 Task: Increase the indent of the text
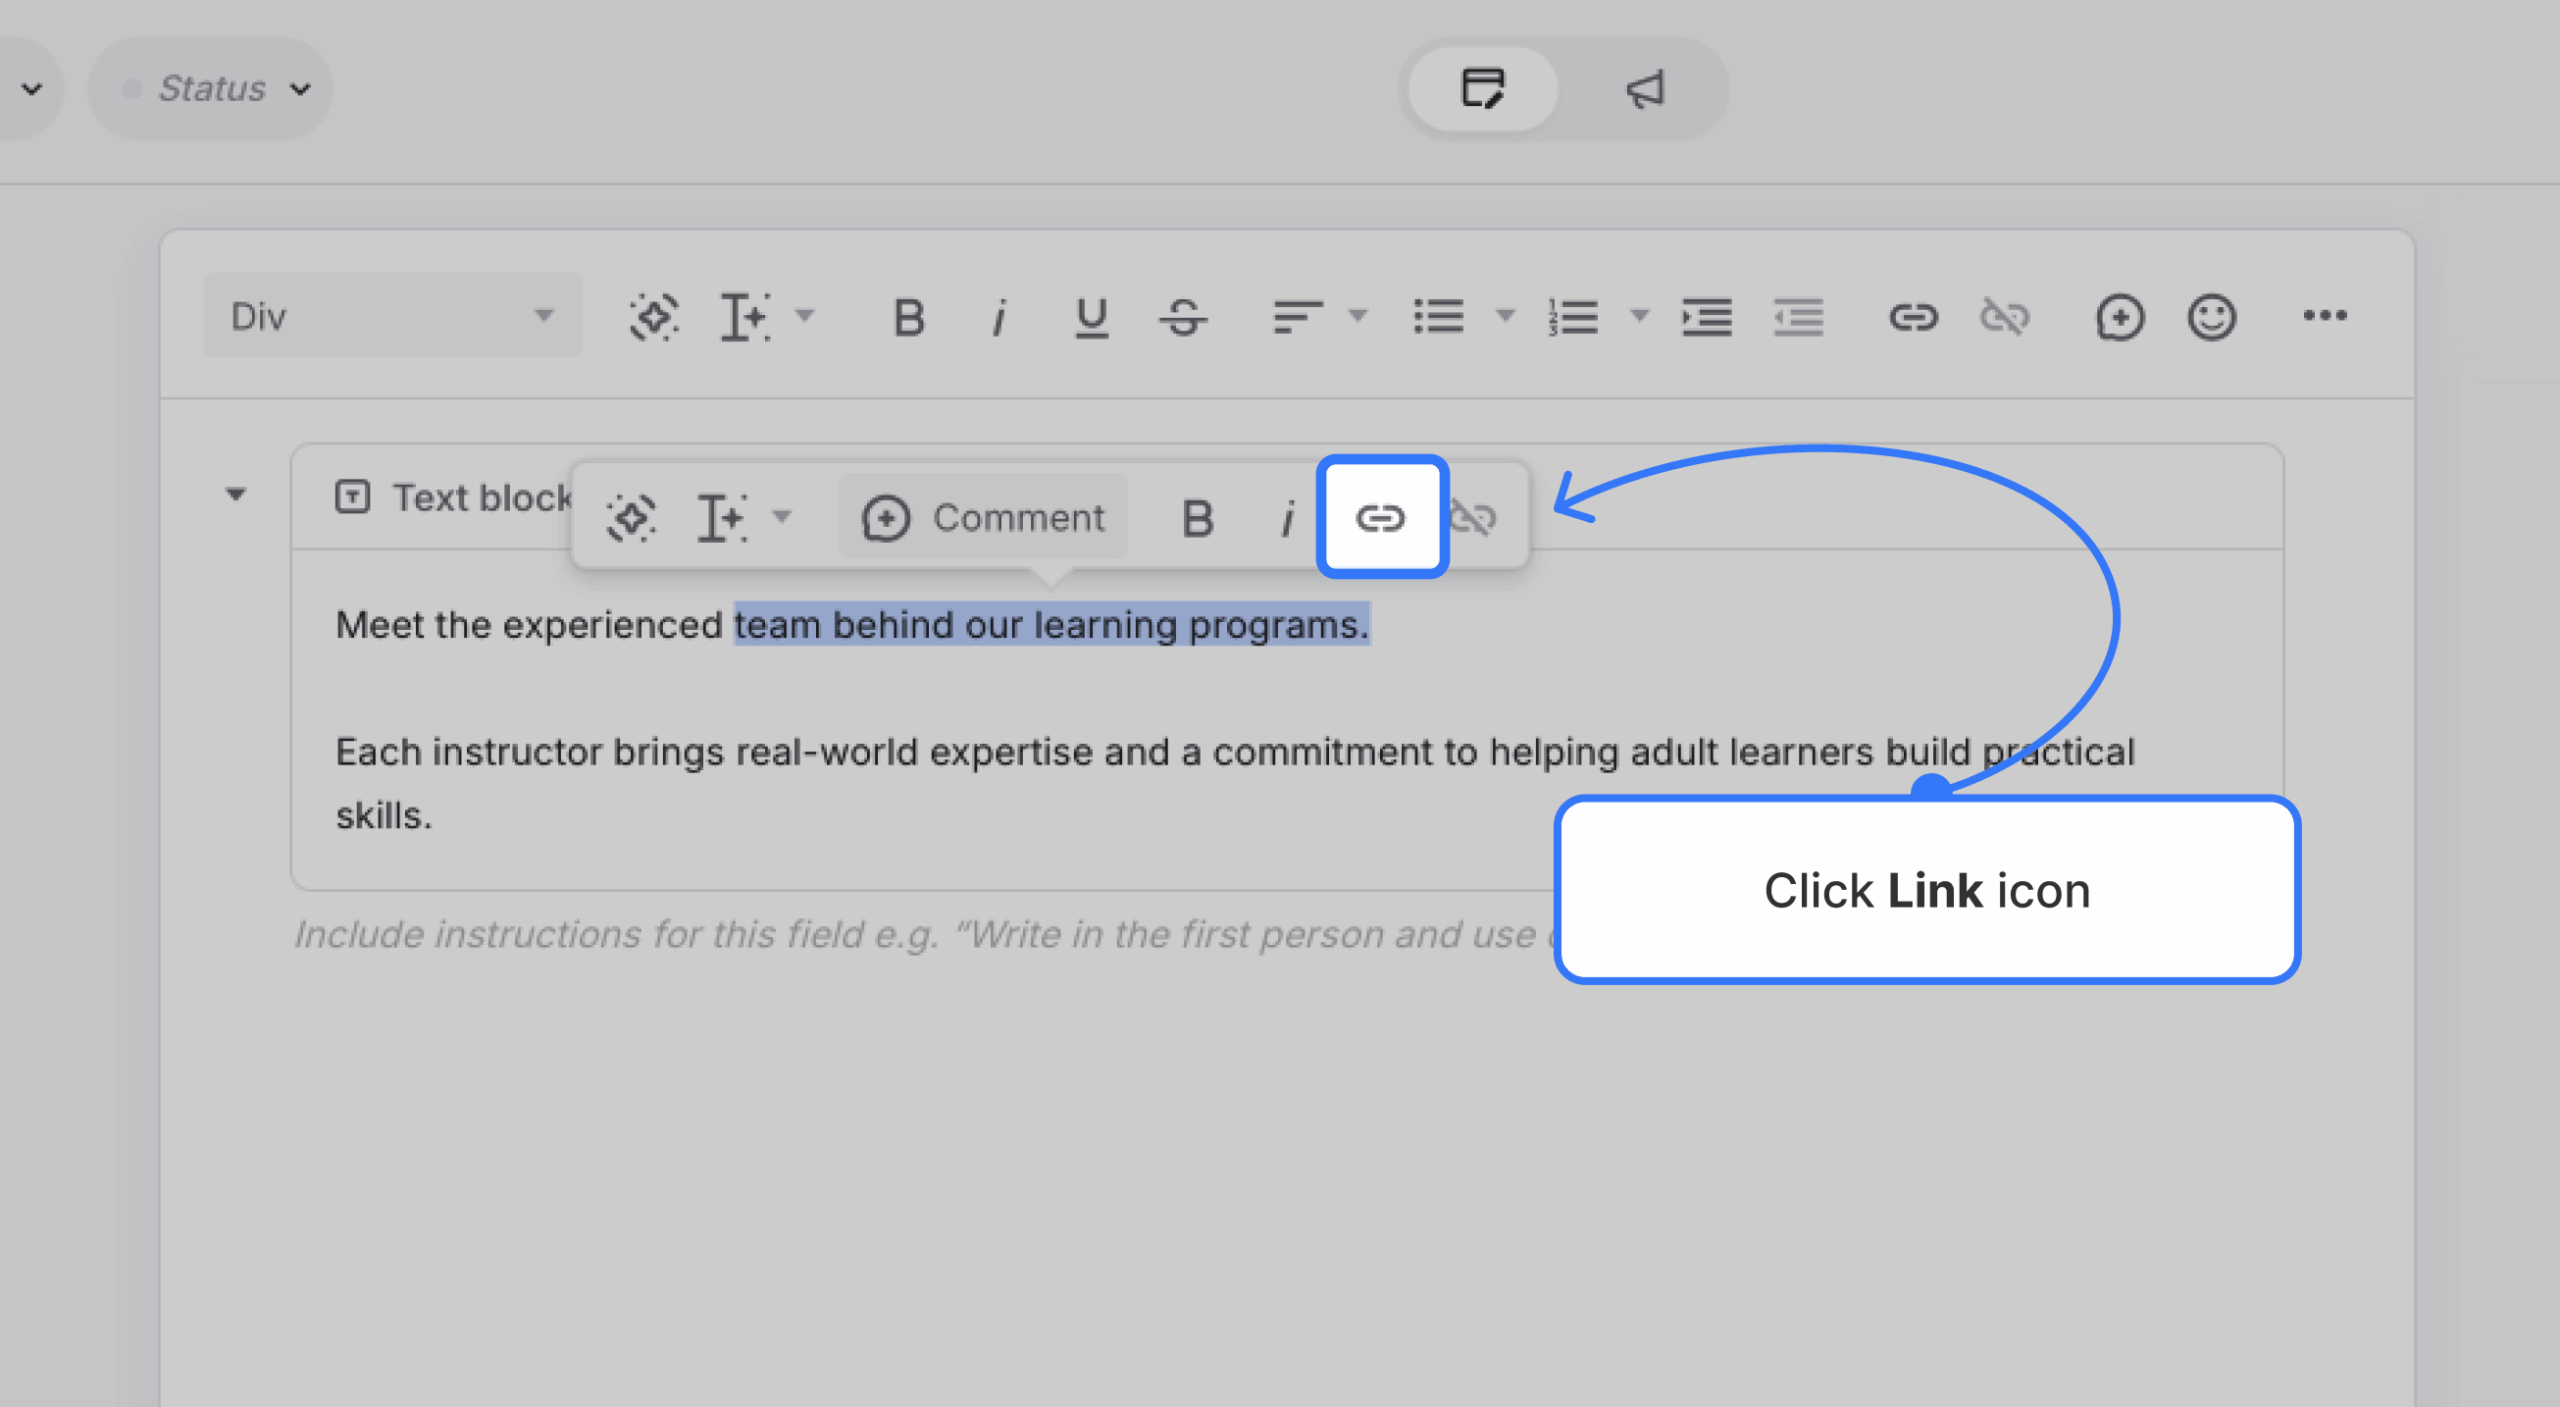point(1706,317)
